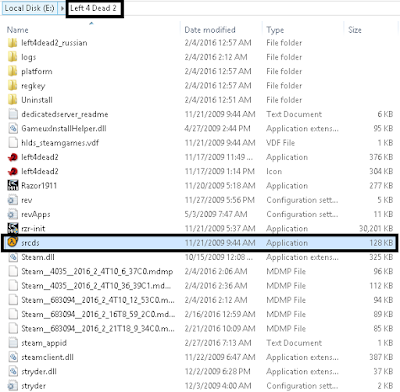Click steamclient.dll file name
Image resolution: width=400 pixels, height=392 pixels.
tap(47, 357)
